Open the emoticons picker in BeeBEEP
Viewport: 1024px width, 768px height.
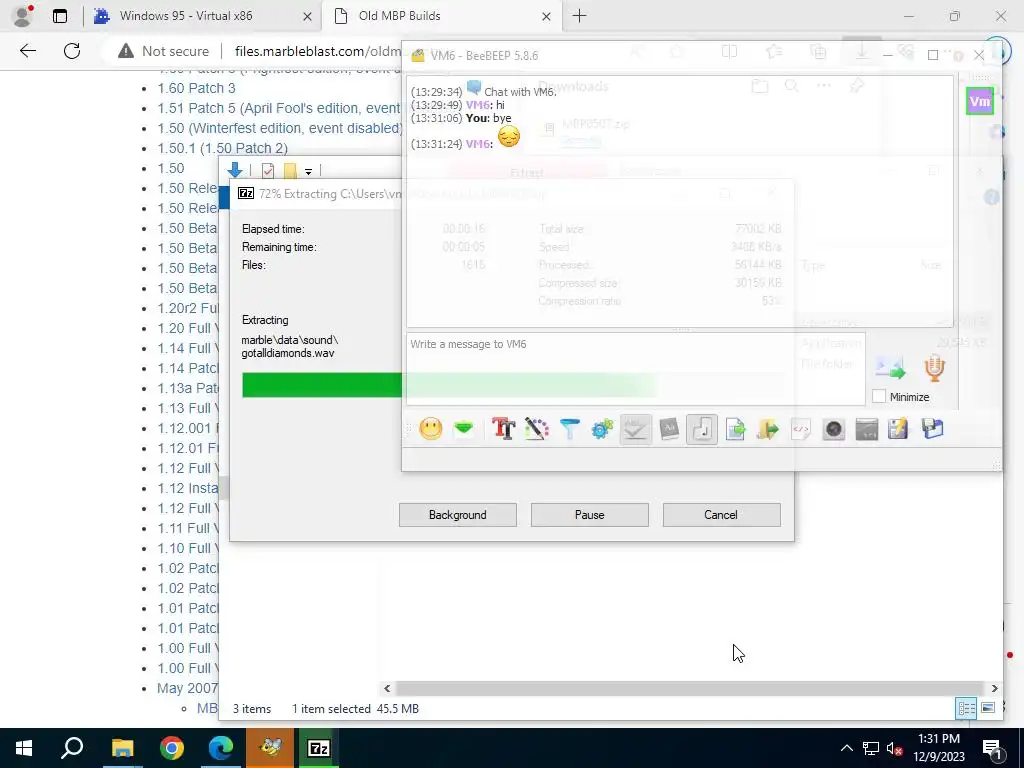click(430, 429)
